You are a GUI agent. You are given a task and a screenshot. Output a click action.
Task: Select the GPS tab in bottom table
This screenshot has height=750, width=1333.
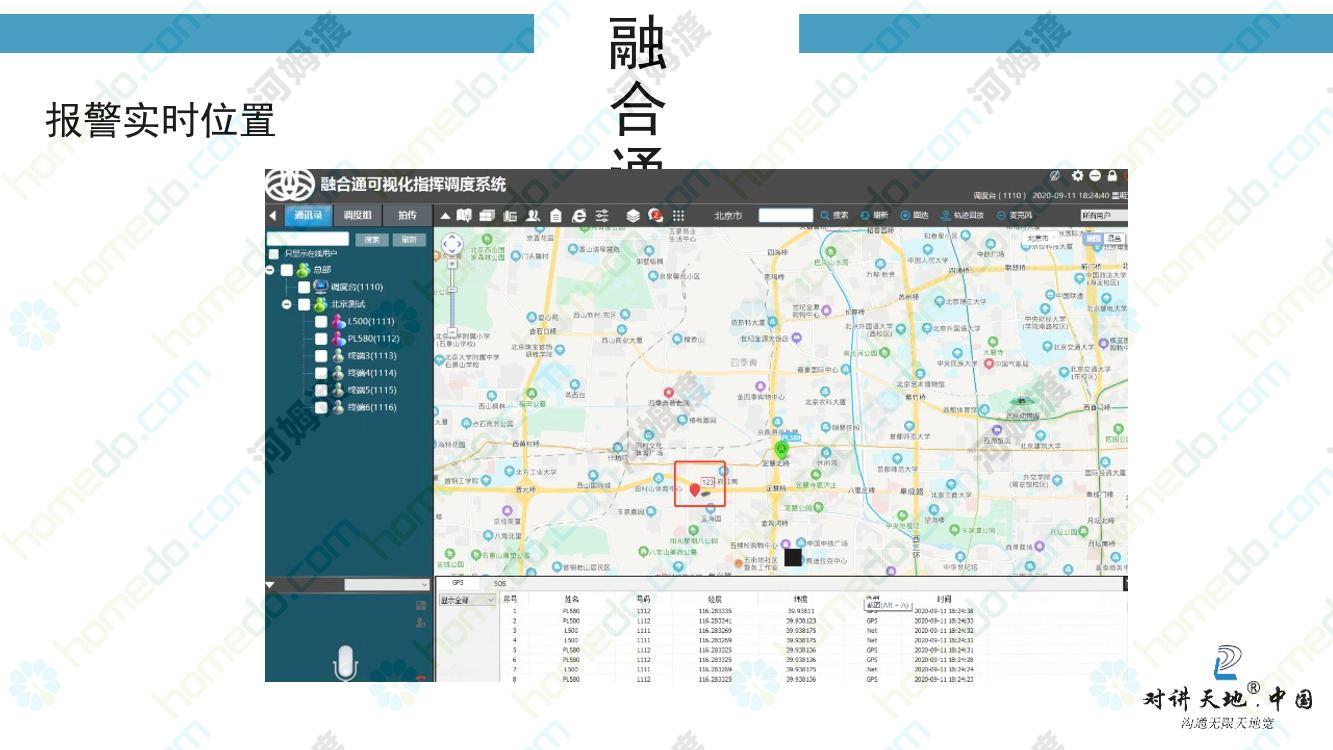[458, 582]
